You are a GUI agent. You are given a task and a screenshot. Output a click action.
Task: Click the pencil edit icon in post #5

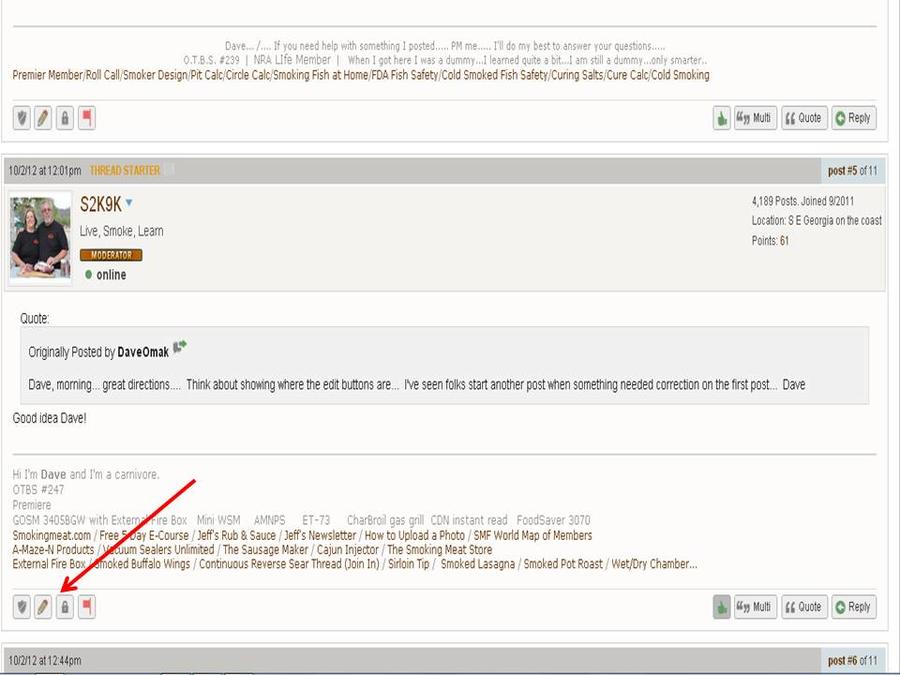click(43, 607)
